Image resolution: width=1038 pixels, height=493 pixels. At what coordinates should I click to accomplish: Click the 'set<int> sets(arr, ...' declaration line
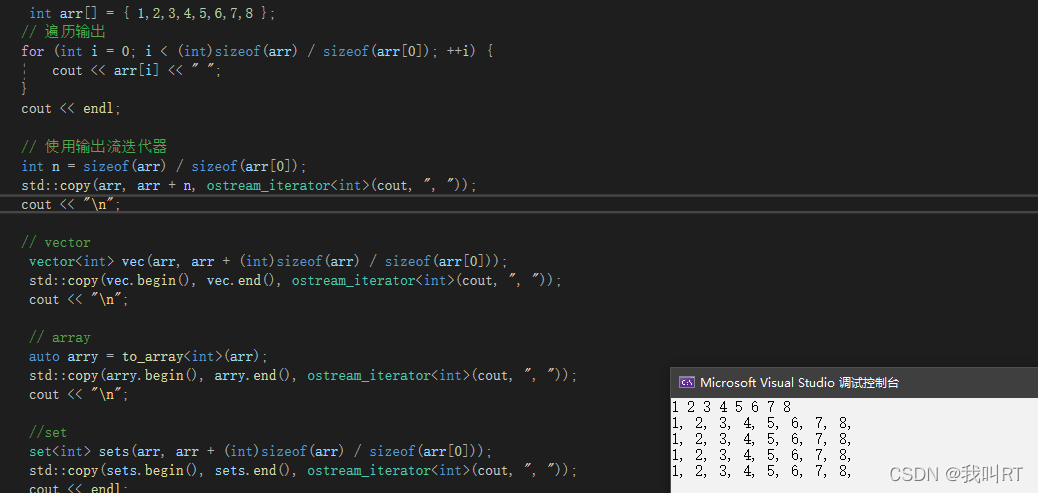(261, 451)
